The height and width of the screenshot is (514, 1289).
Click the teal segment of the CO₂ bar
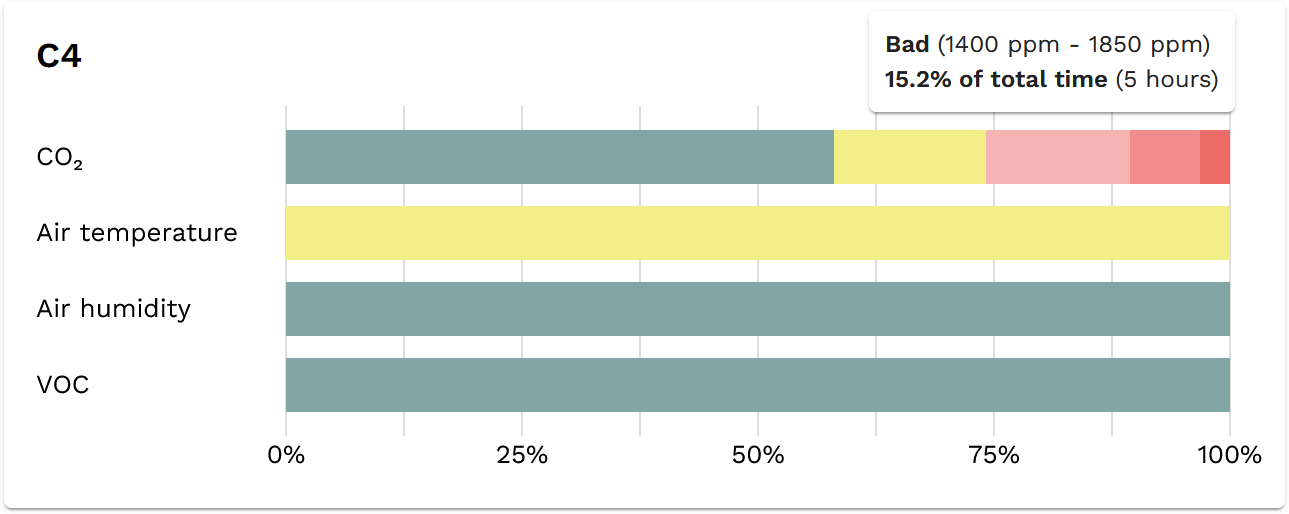(x=559, y=157)
